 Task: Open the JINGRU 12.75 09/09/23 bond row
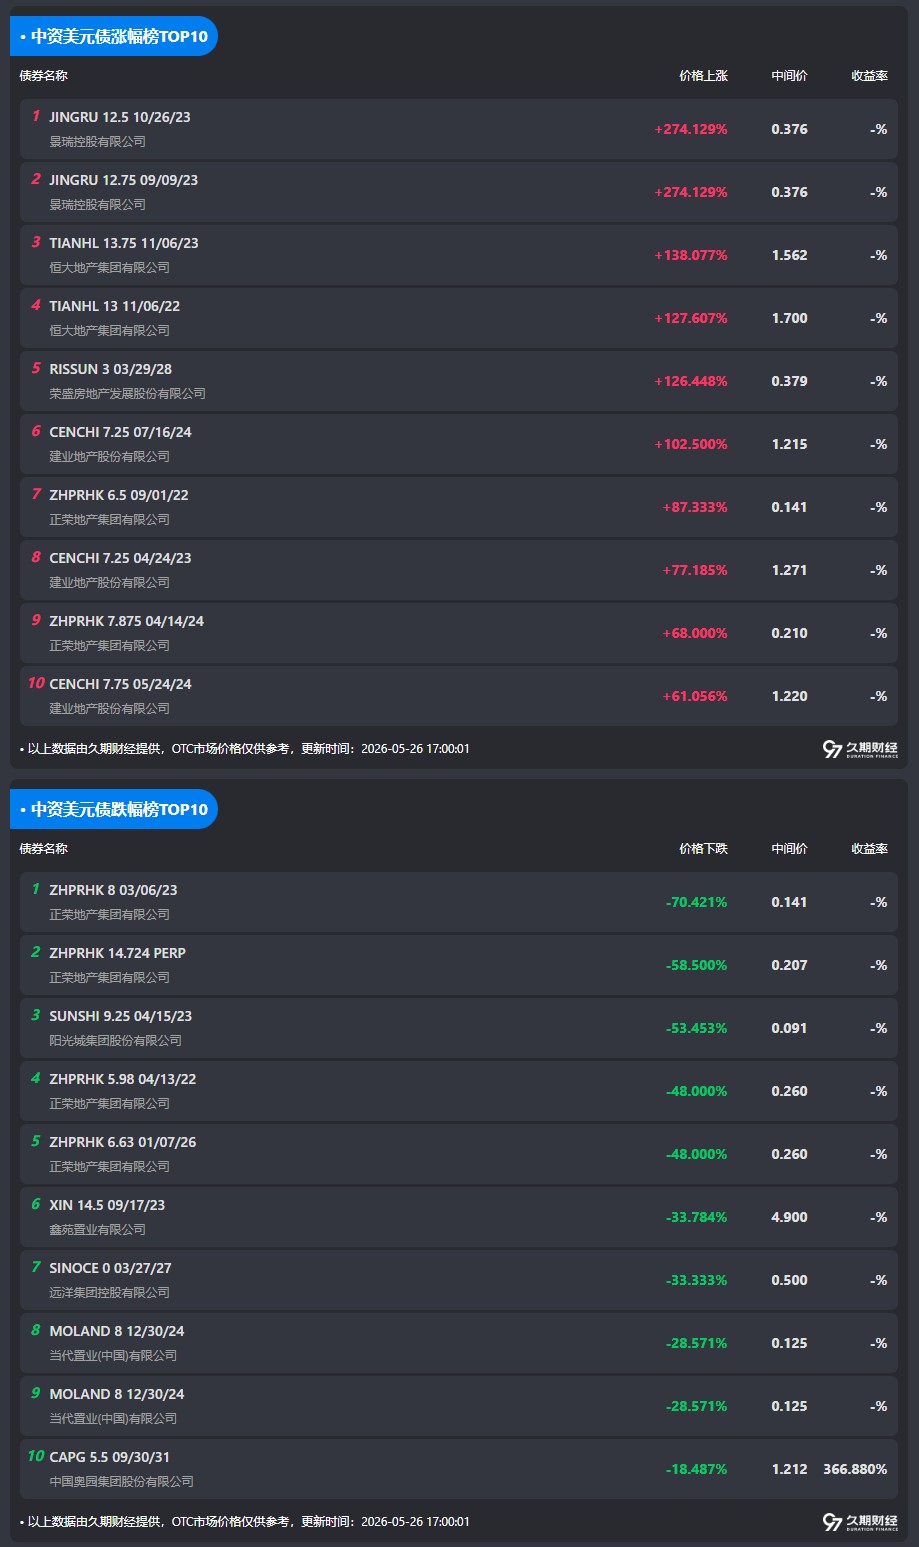(x=459, y=192)
